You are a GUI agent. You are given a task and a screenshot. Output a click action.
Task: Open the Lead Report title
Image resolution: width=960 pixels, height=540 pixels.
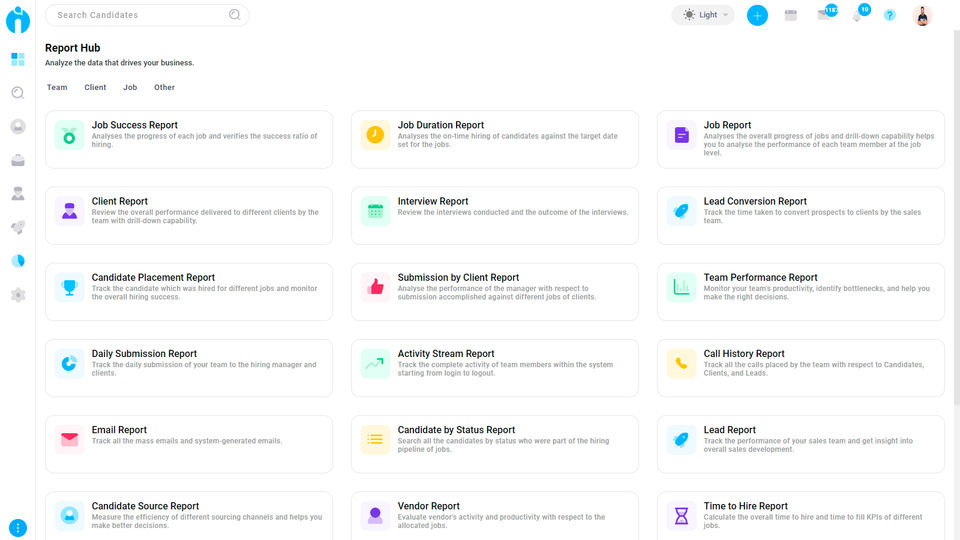(729, 430)
